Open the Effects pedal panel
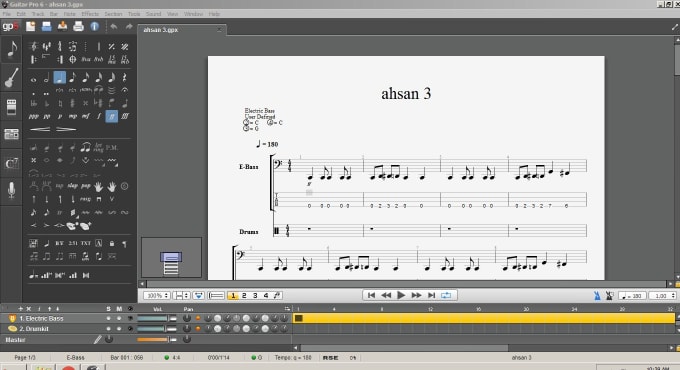 tap(12, 107)
